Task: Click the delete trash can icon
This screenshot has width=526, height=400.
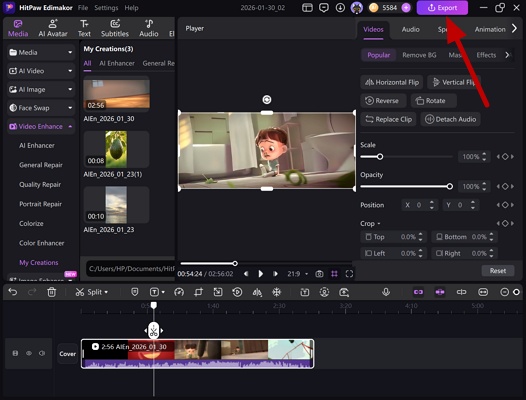Action: pyautogui.click(x=51, y=292)
